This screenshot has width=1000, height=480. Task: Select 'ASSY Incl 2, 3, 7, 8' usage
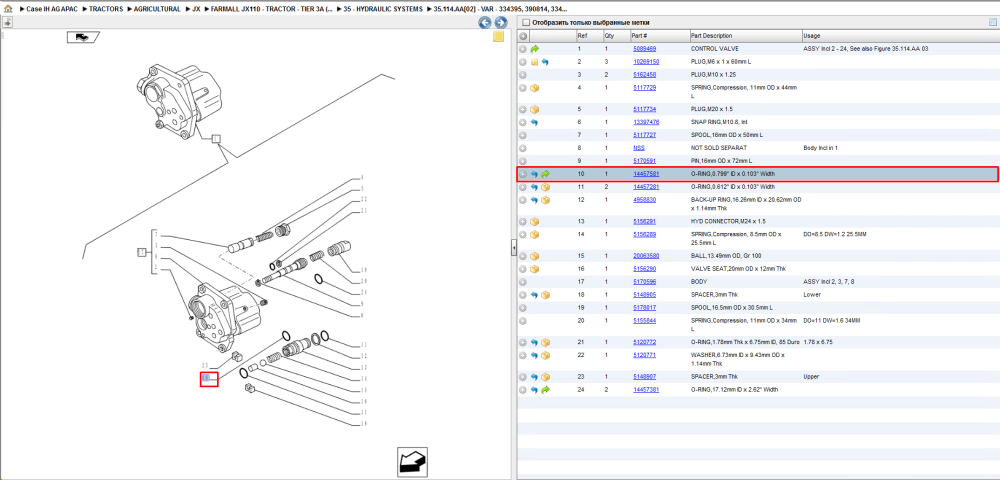828,281
